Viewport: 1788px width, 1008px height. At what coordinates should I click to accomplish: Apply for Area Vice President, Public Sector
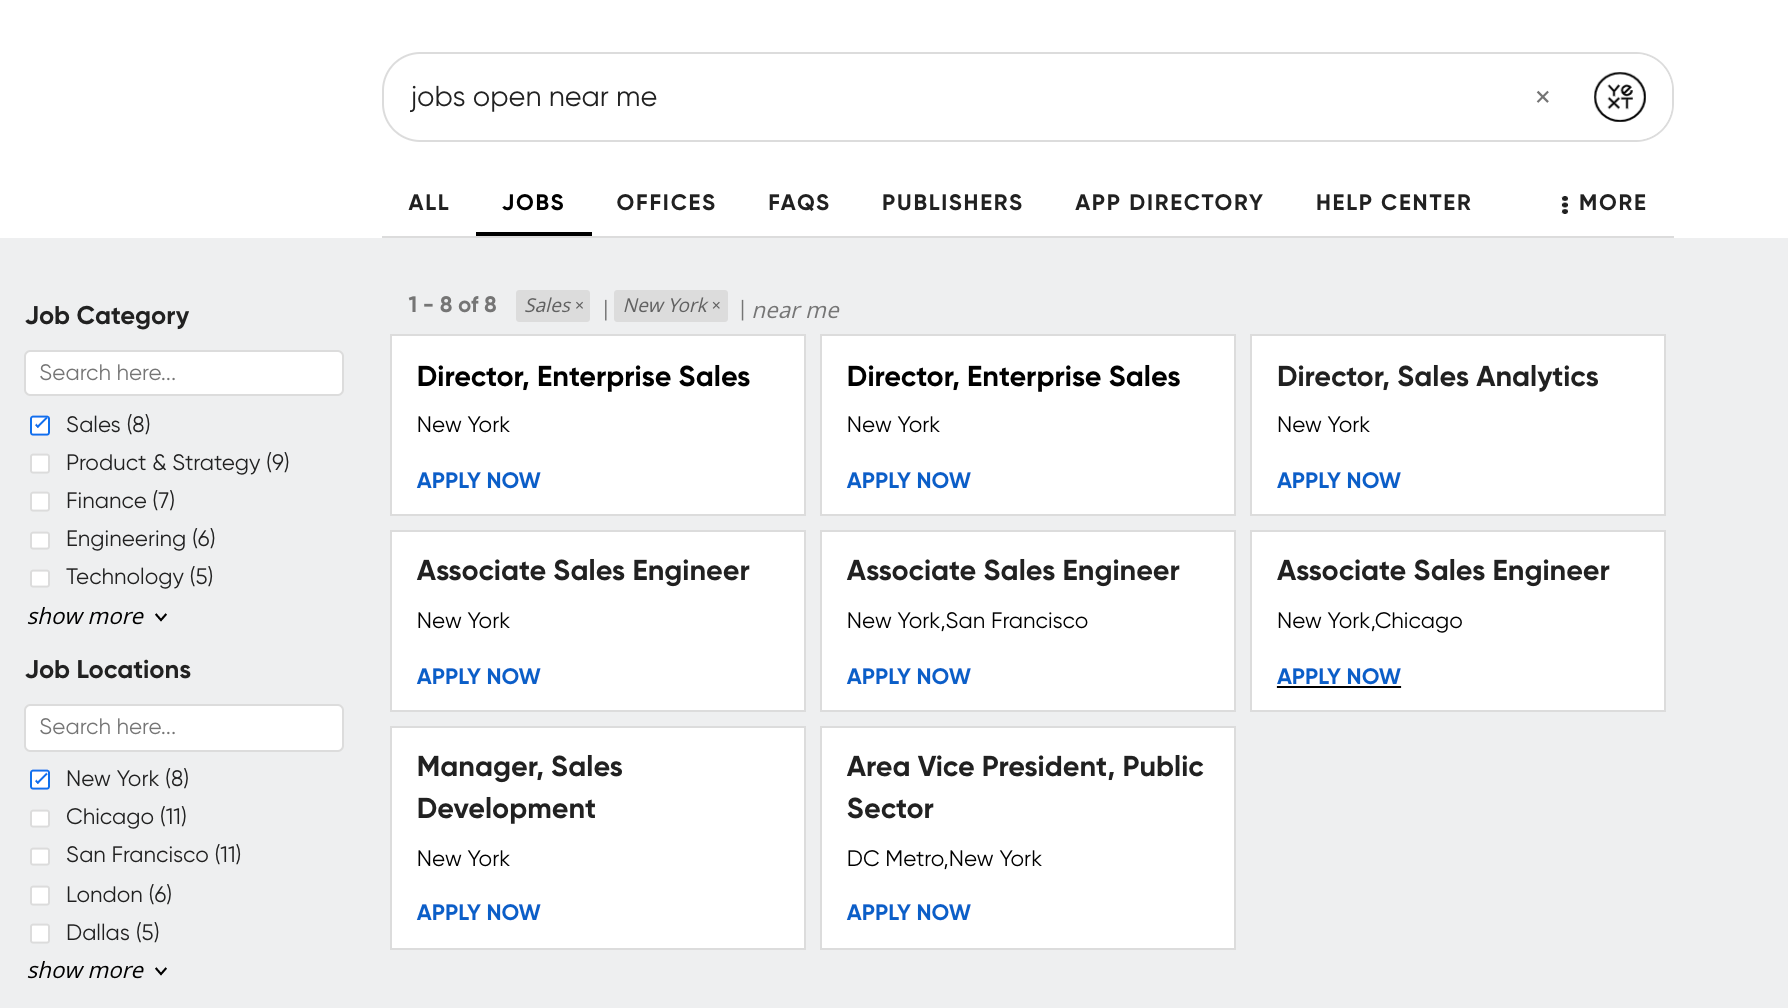coord(908,913)
